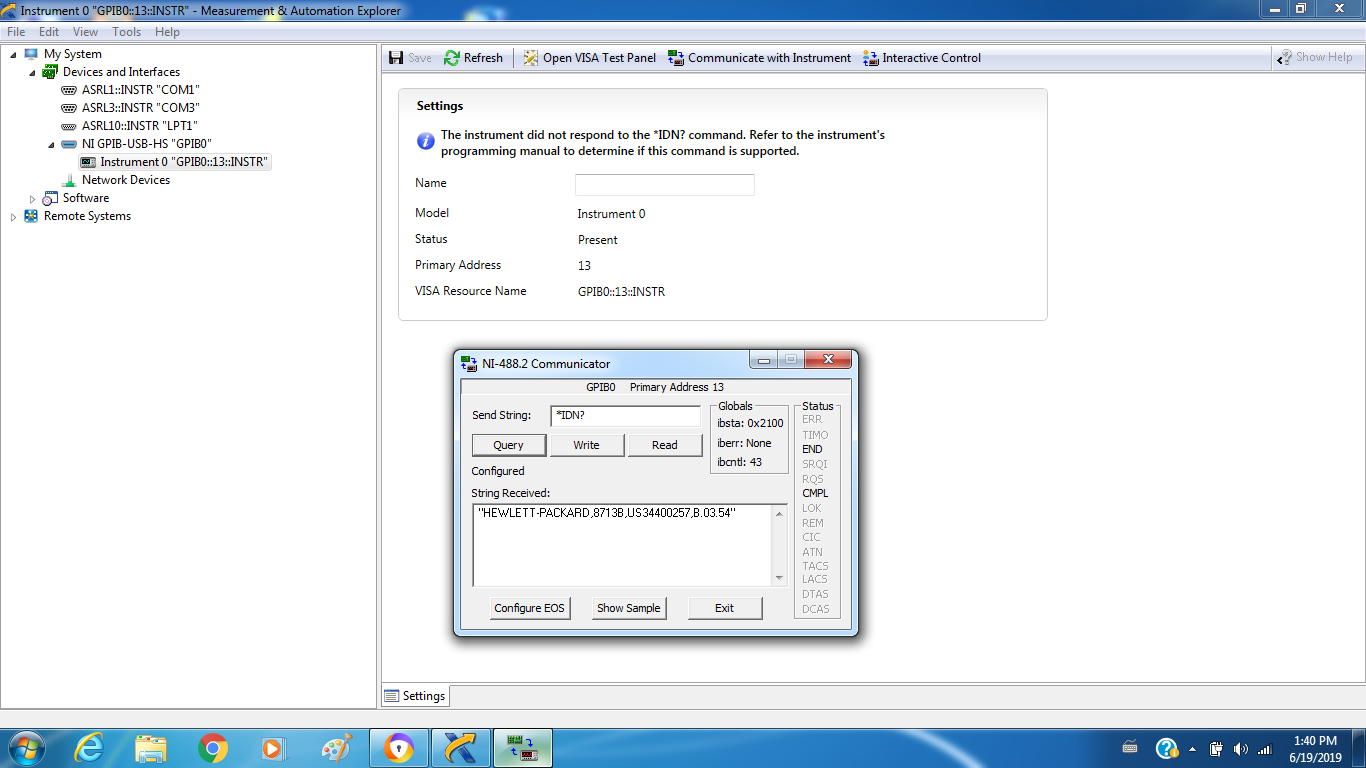This screenshot has height=768, width=1366.
Task: Select NI GPIB-USB-HS "GPIB0" interface
Action: tap(147, 144)
